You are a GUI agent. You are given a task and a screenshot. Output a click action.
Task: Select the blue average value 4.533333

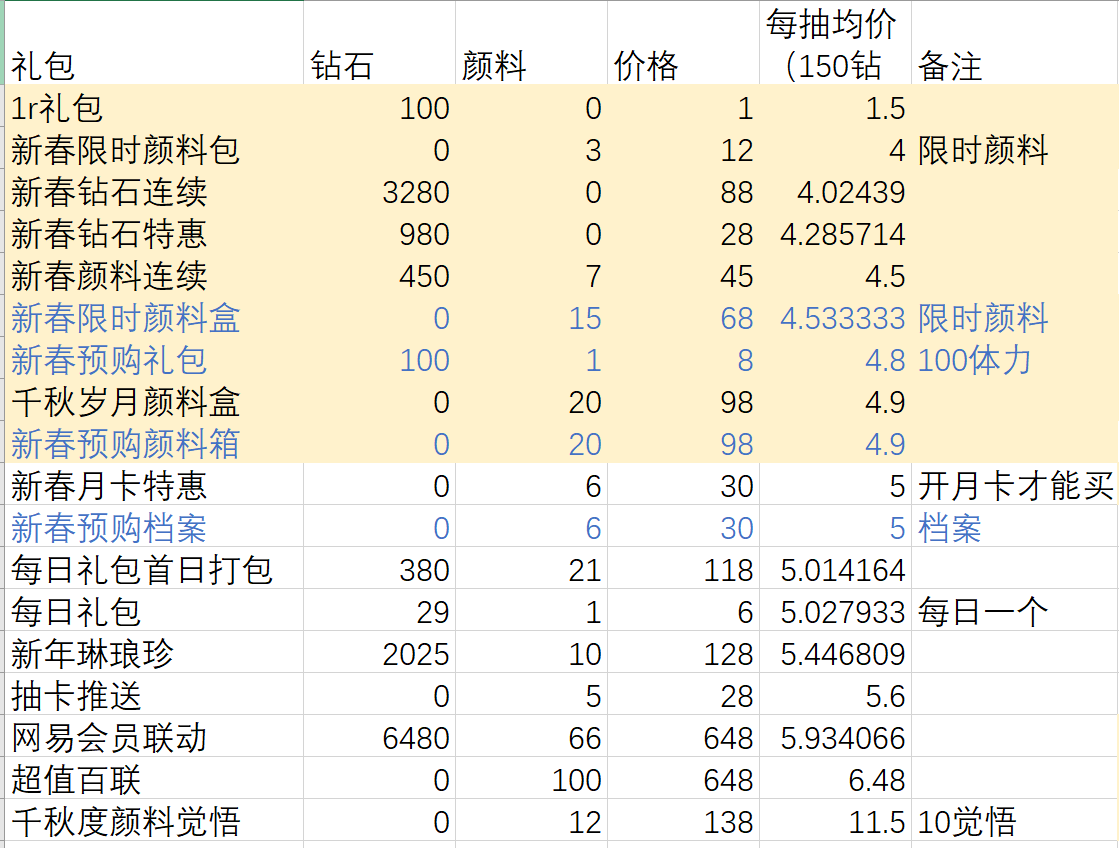pos(843,319)
